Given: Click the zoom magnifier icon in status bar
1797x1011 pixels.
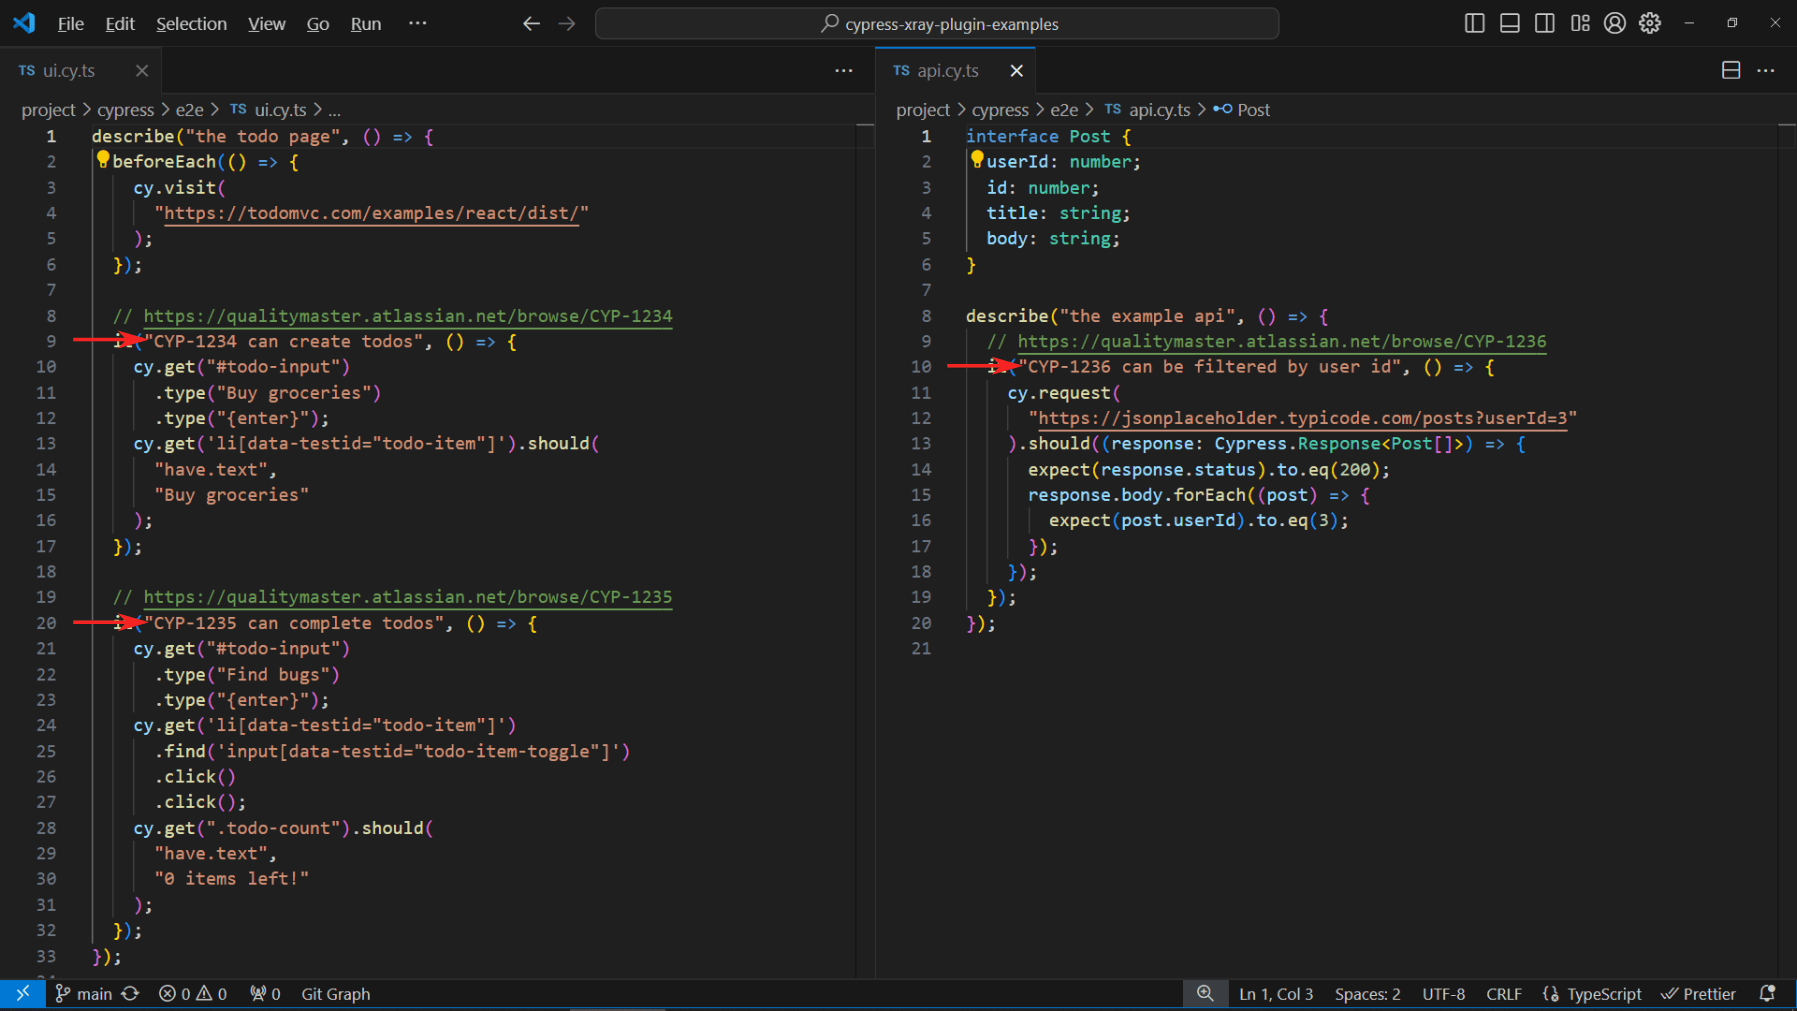Looking at the screenshot, I should click(x=1205, y=993).
